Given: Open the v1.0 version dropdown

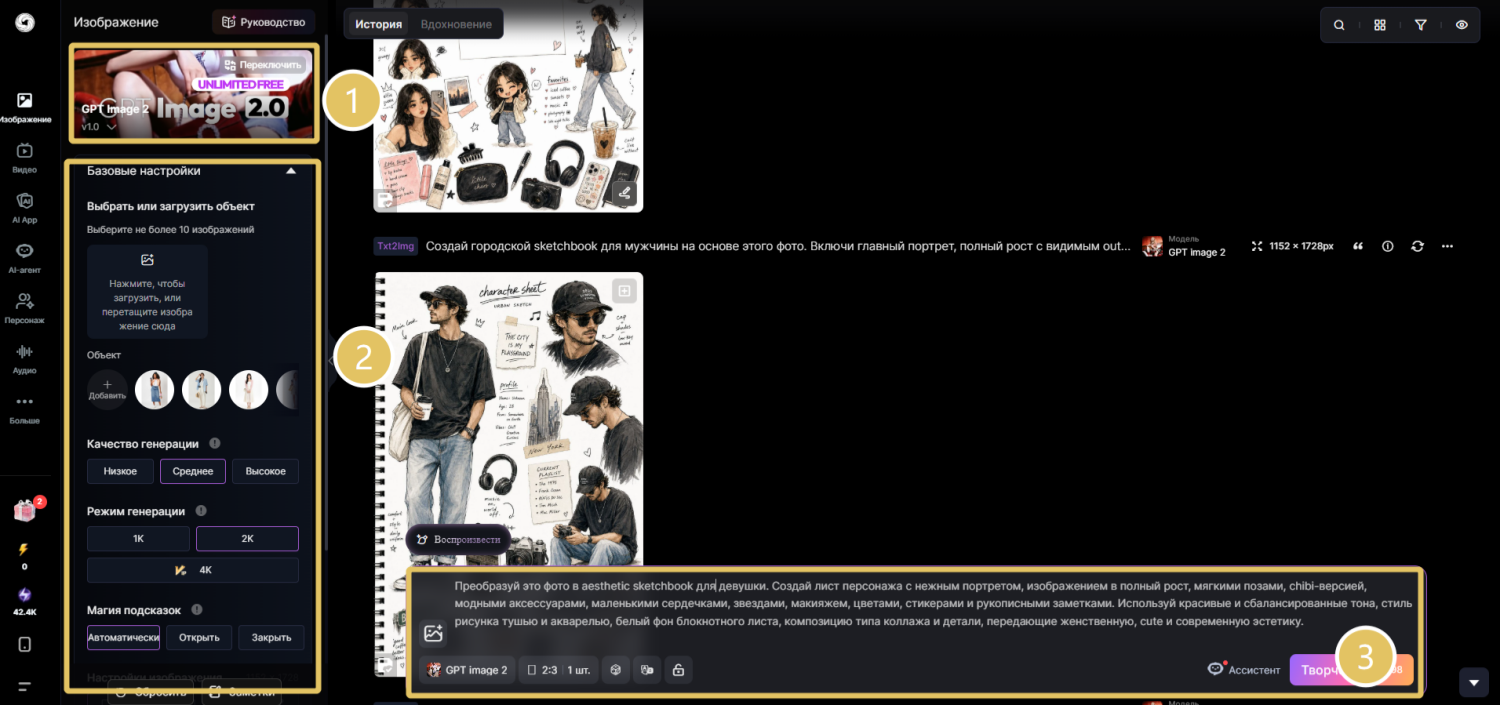Looking at the screenshot, I should 99,127.
